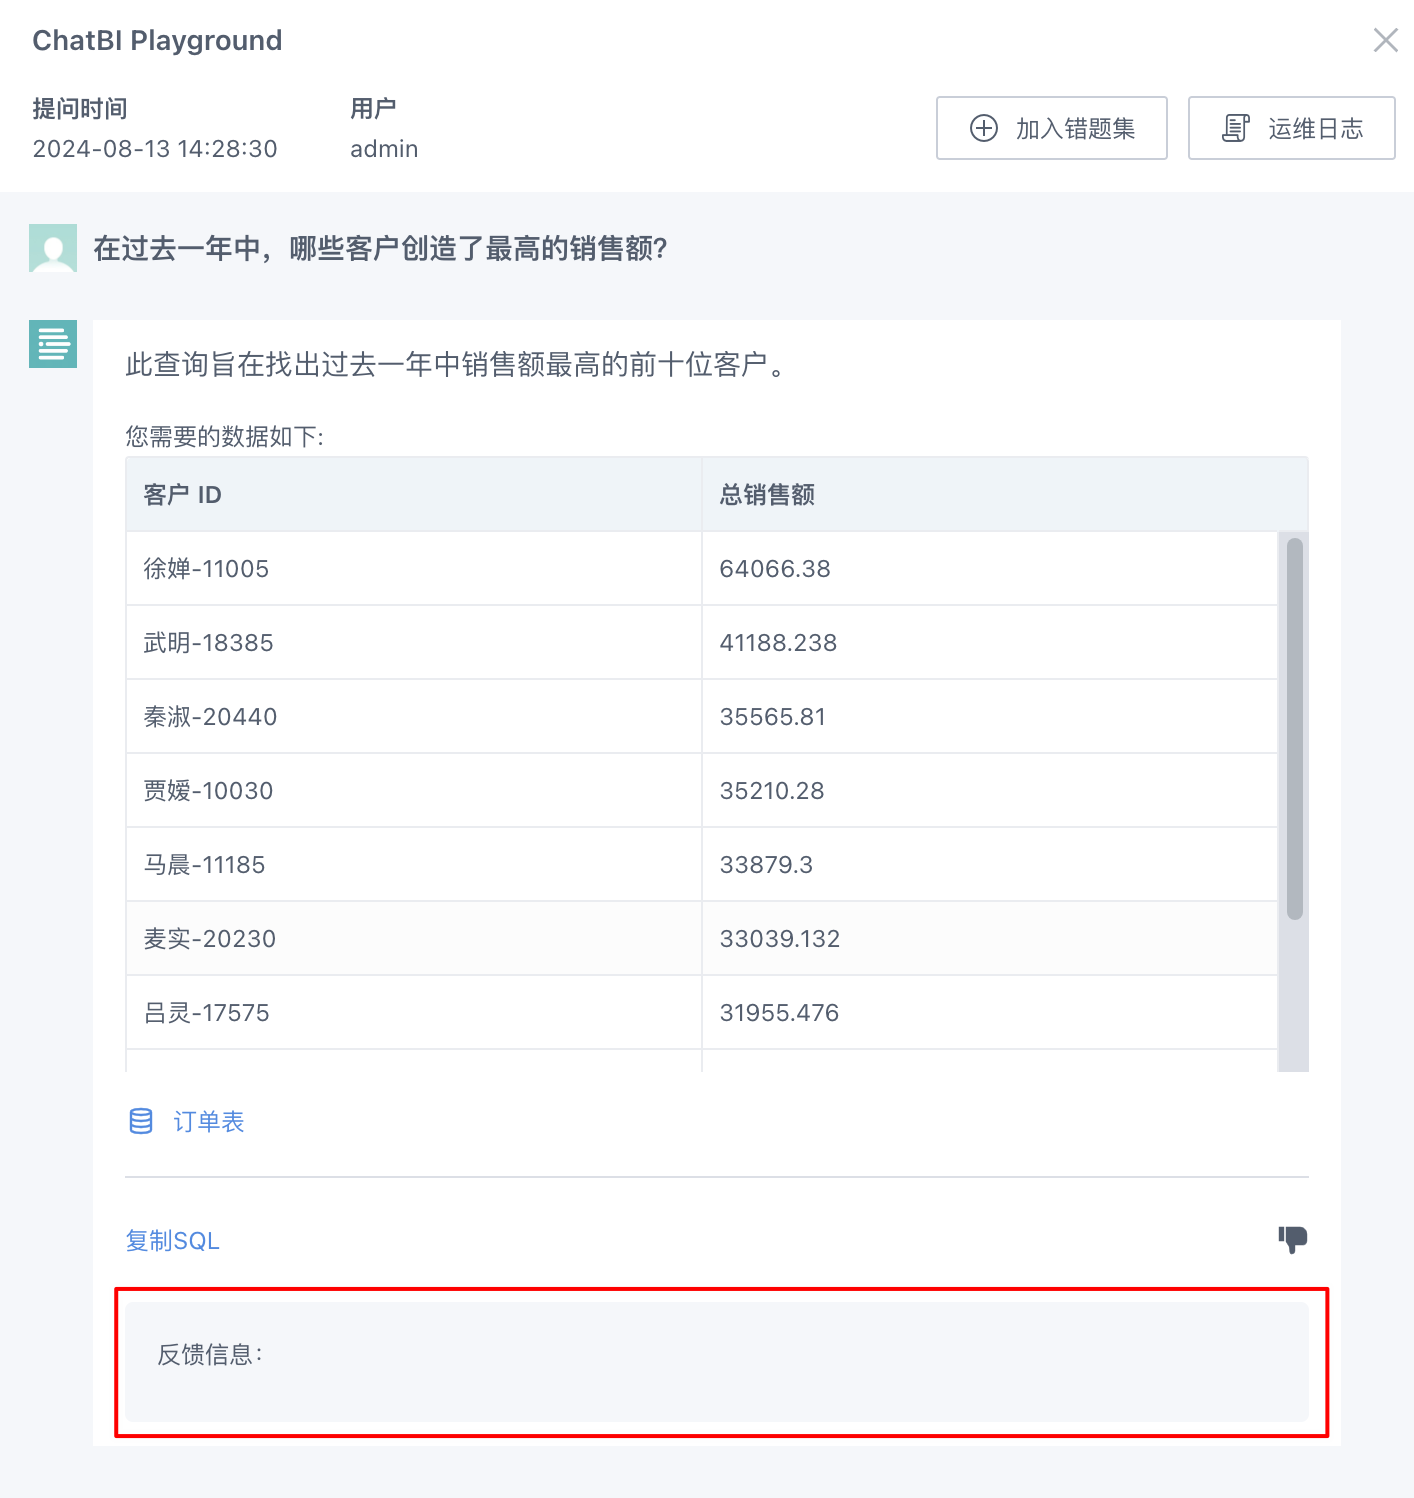Select the cell 吕灵-17575
The image size is (1414, 1498).
pyautogui.click(x=414, y=1013)
